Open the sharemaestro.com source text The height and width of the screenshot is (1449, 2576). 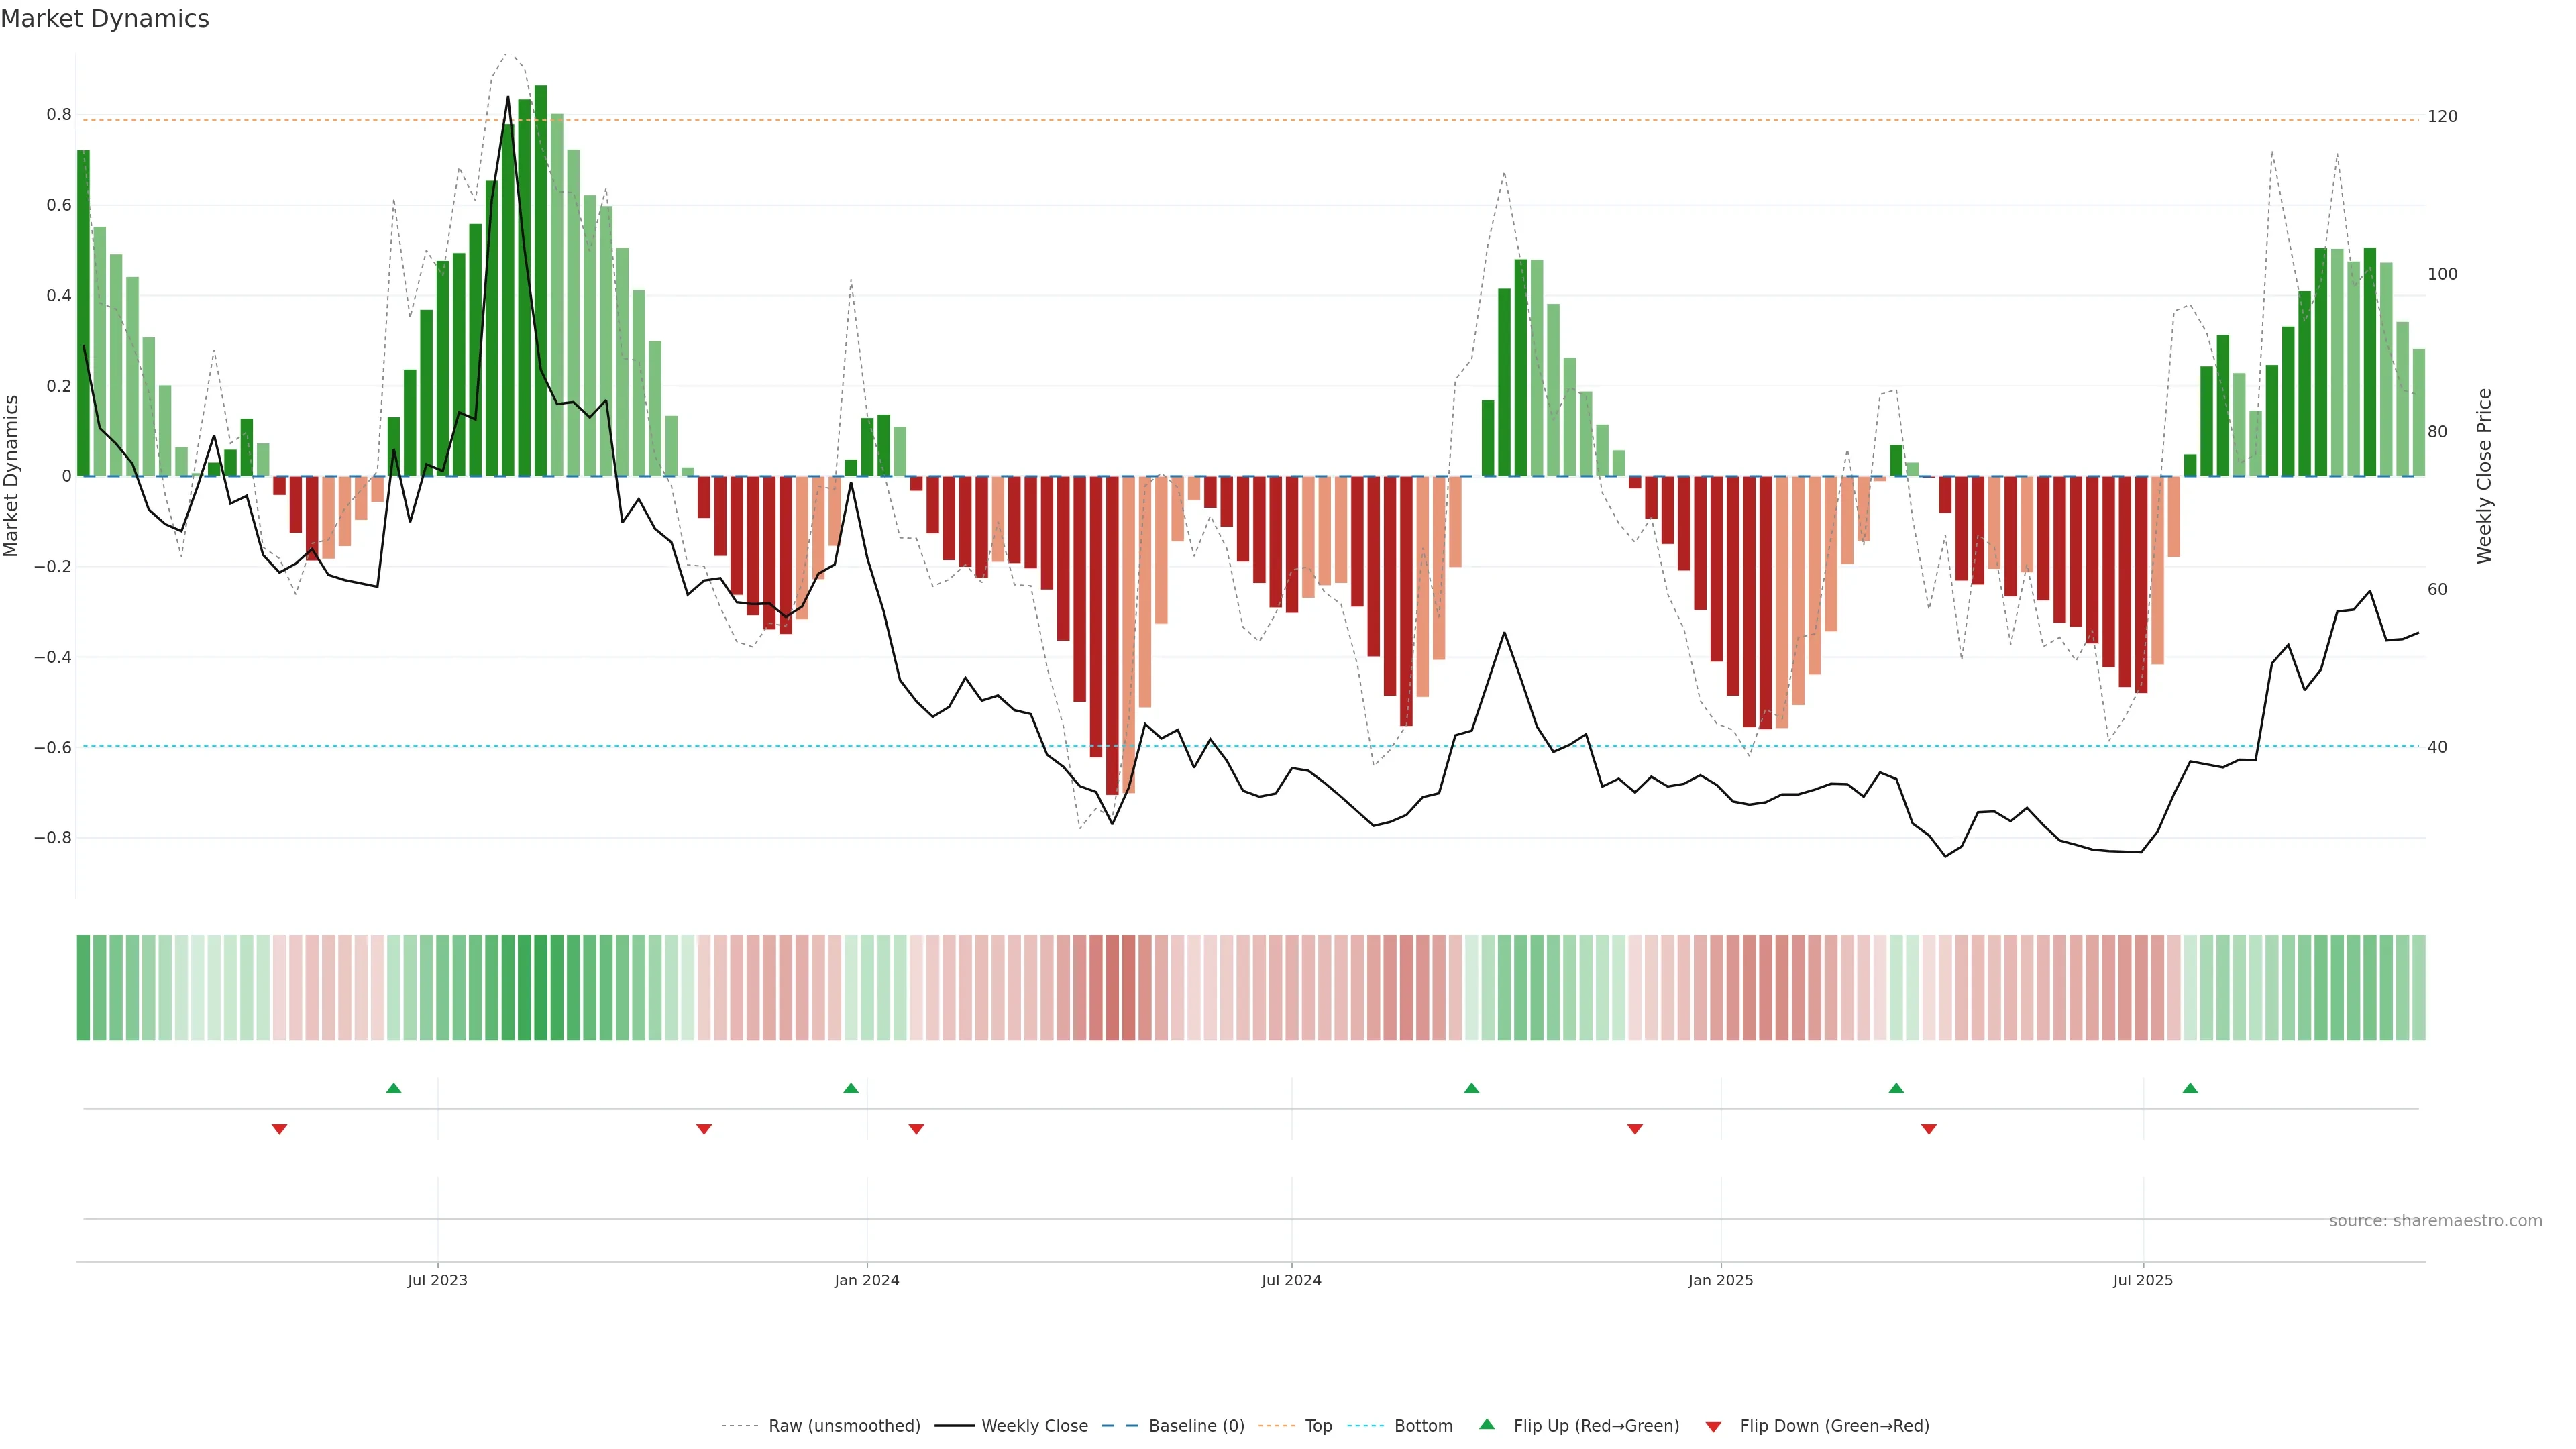pos(2435,1221)
